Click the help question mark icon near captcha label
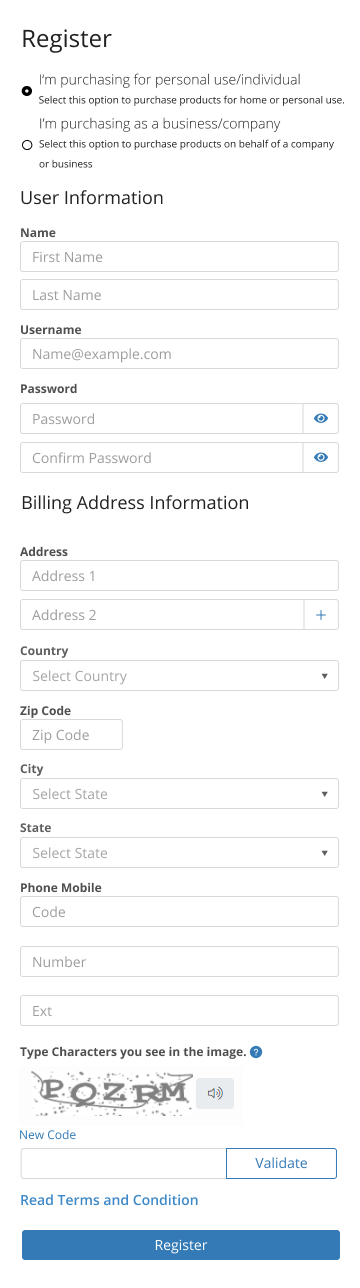This screenshot has height=1288, width=360. 256,1052
